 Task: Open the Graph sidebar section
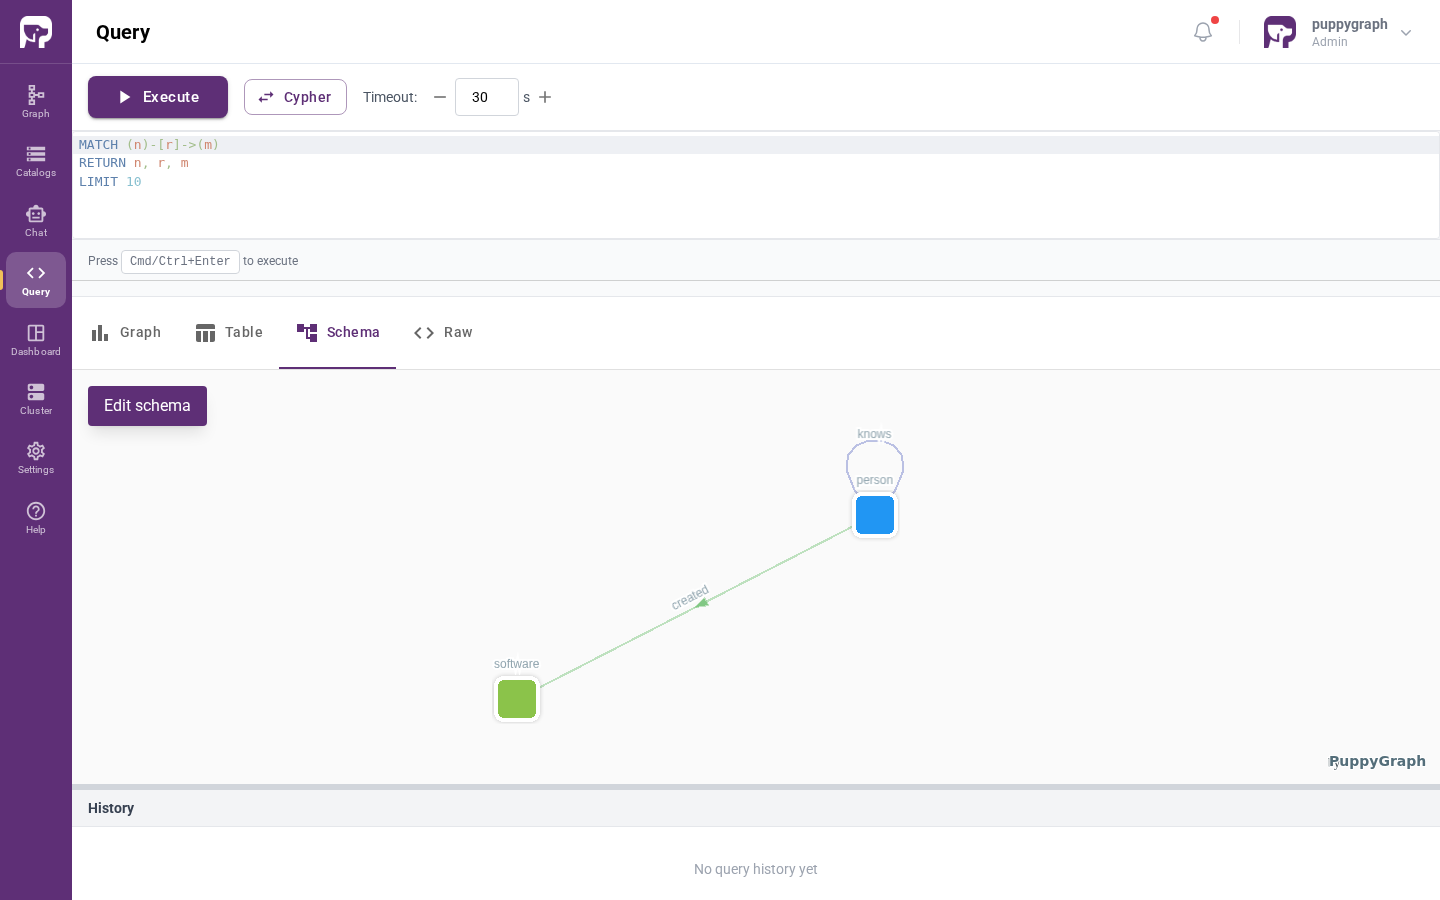click(36, 101)
